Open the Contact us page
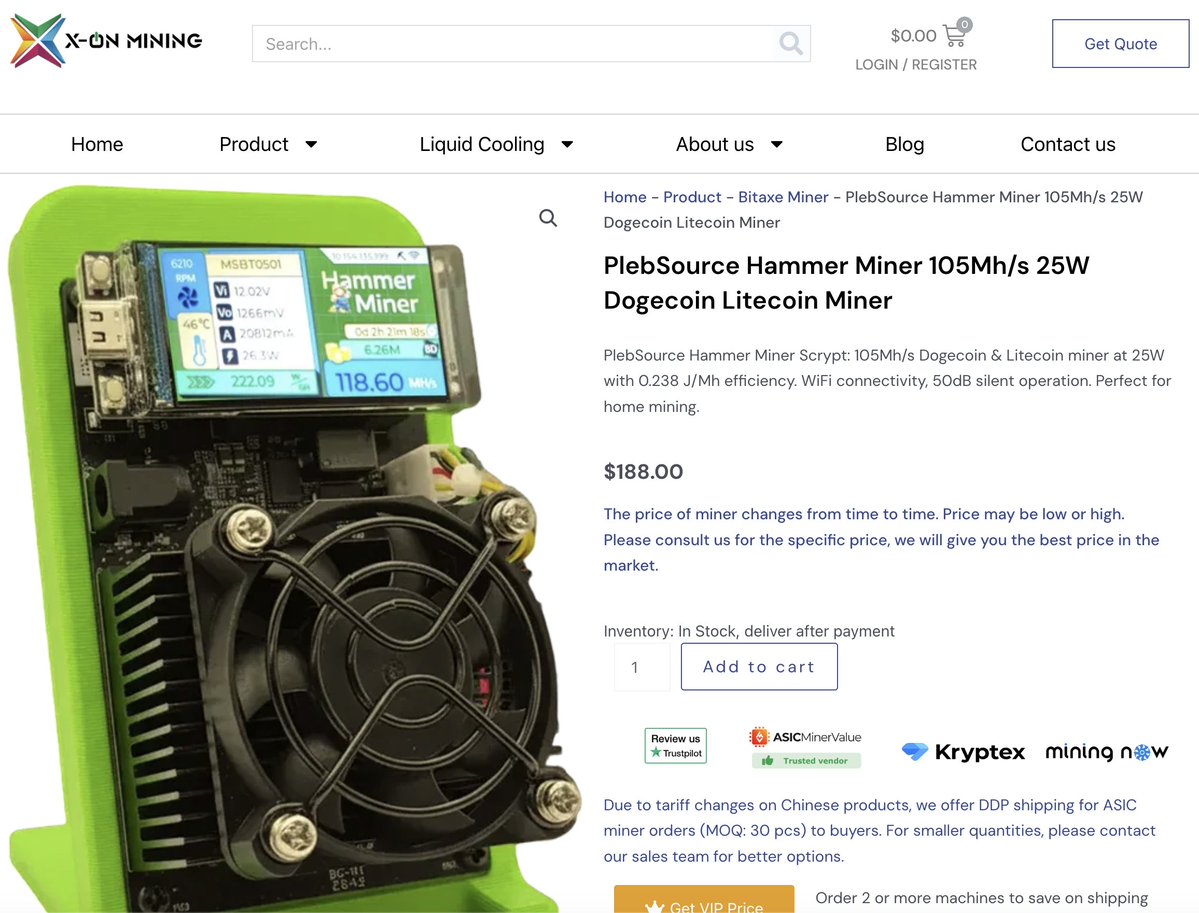This screenshot has height=913, width=1199. coord(1067,145)
